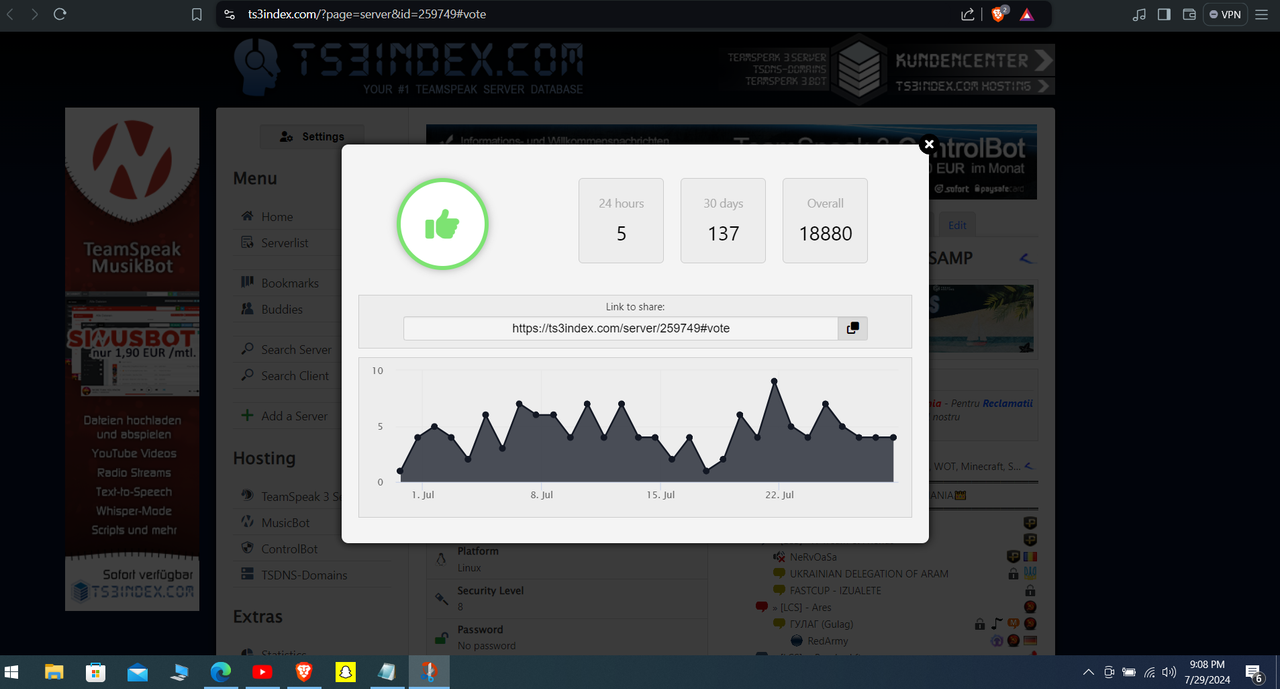
Task: Open MusicBot under Hosting
Action: [x=285, y=523]
